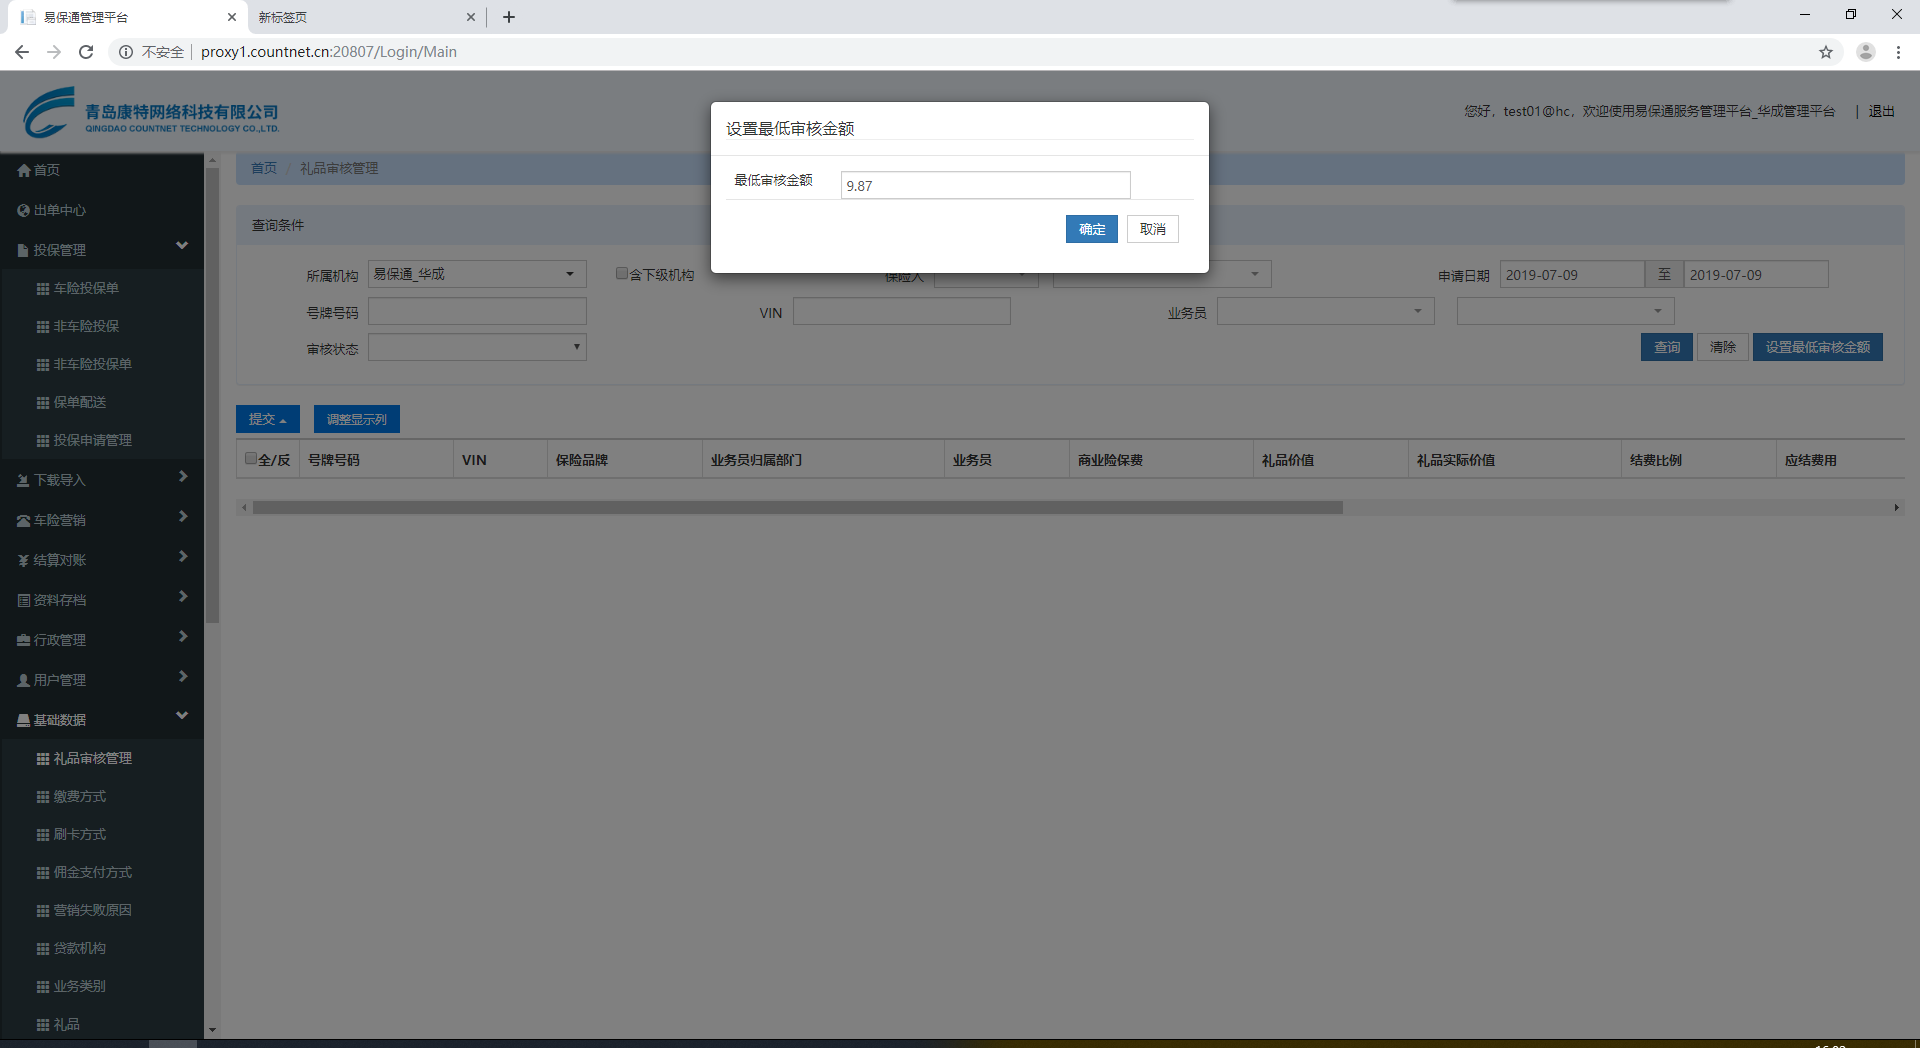Toggle the 全/反 select-all checkbox
Screen dimensions: 1920x1048
[x=251, y=459]
